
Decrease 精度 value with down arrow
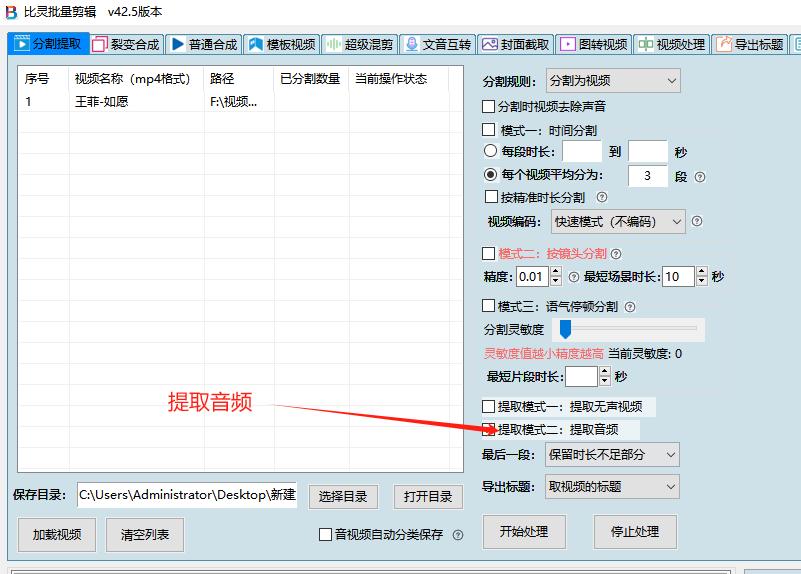click(x=556, y=281)
